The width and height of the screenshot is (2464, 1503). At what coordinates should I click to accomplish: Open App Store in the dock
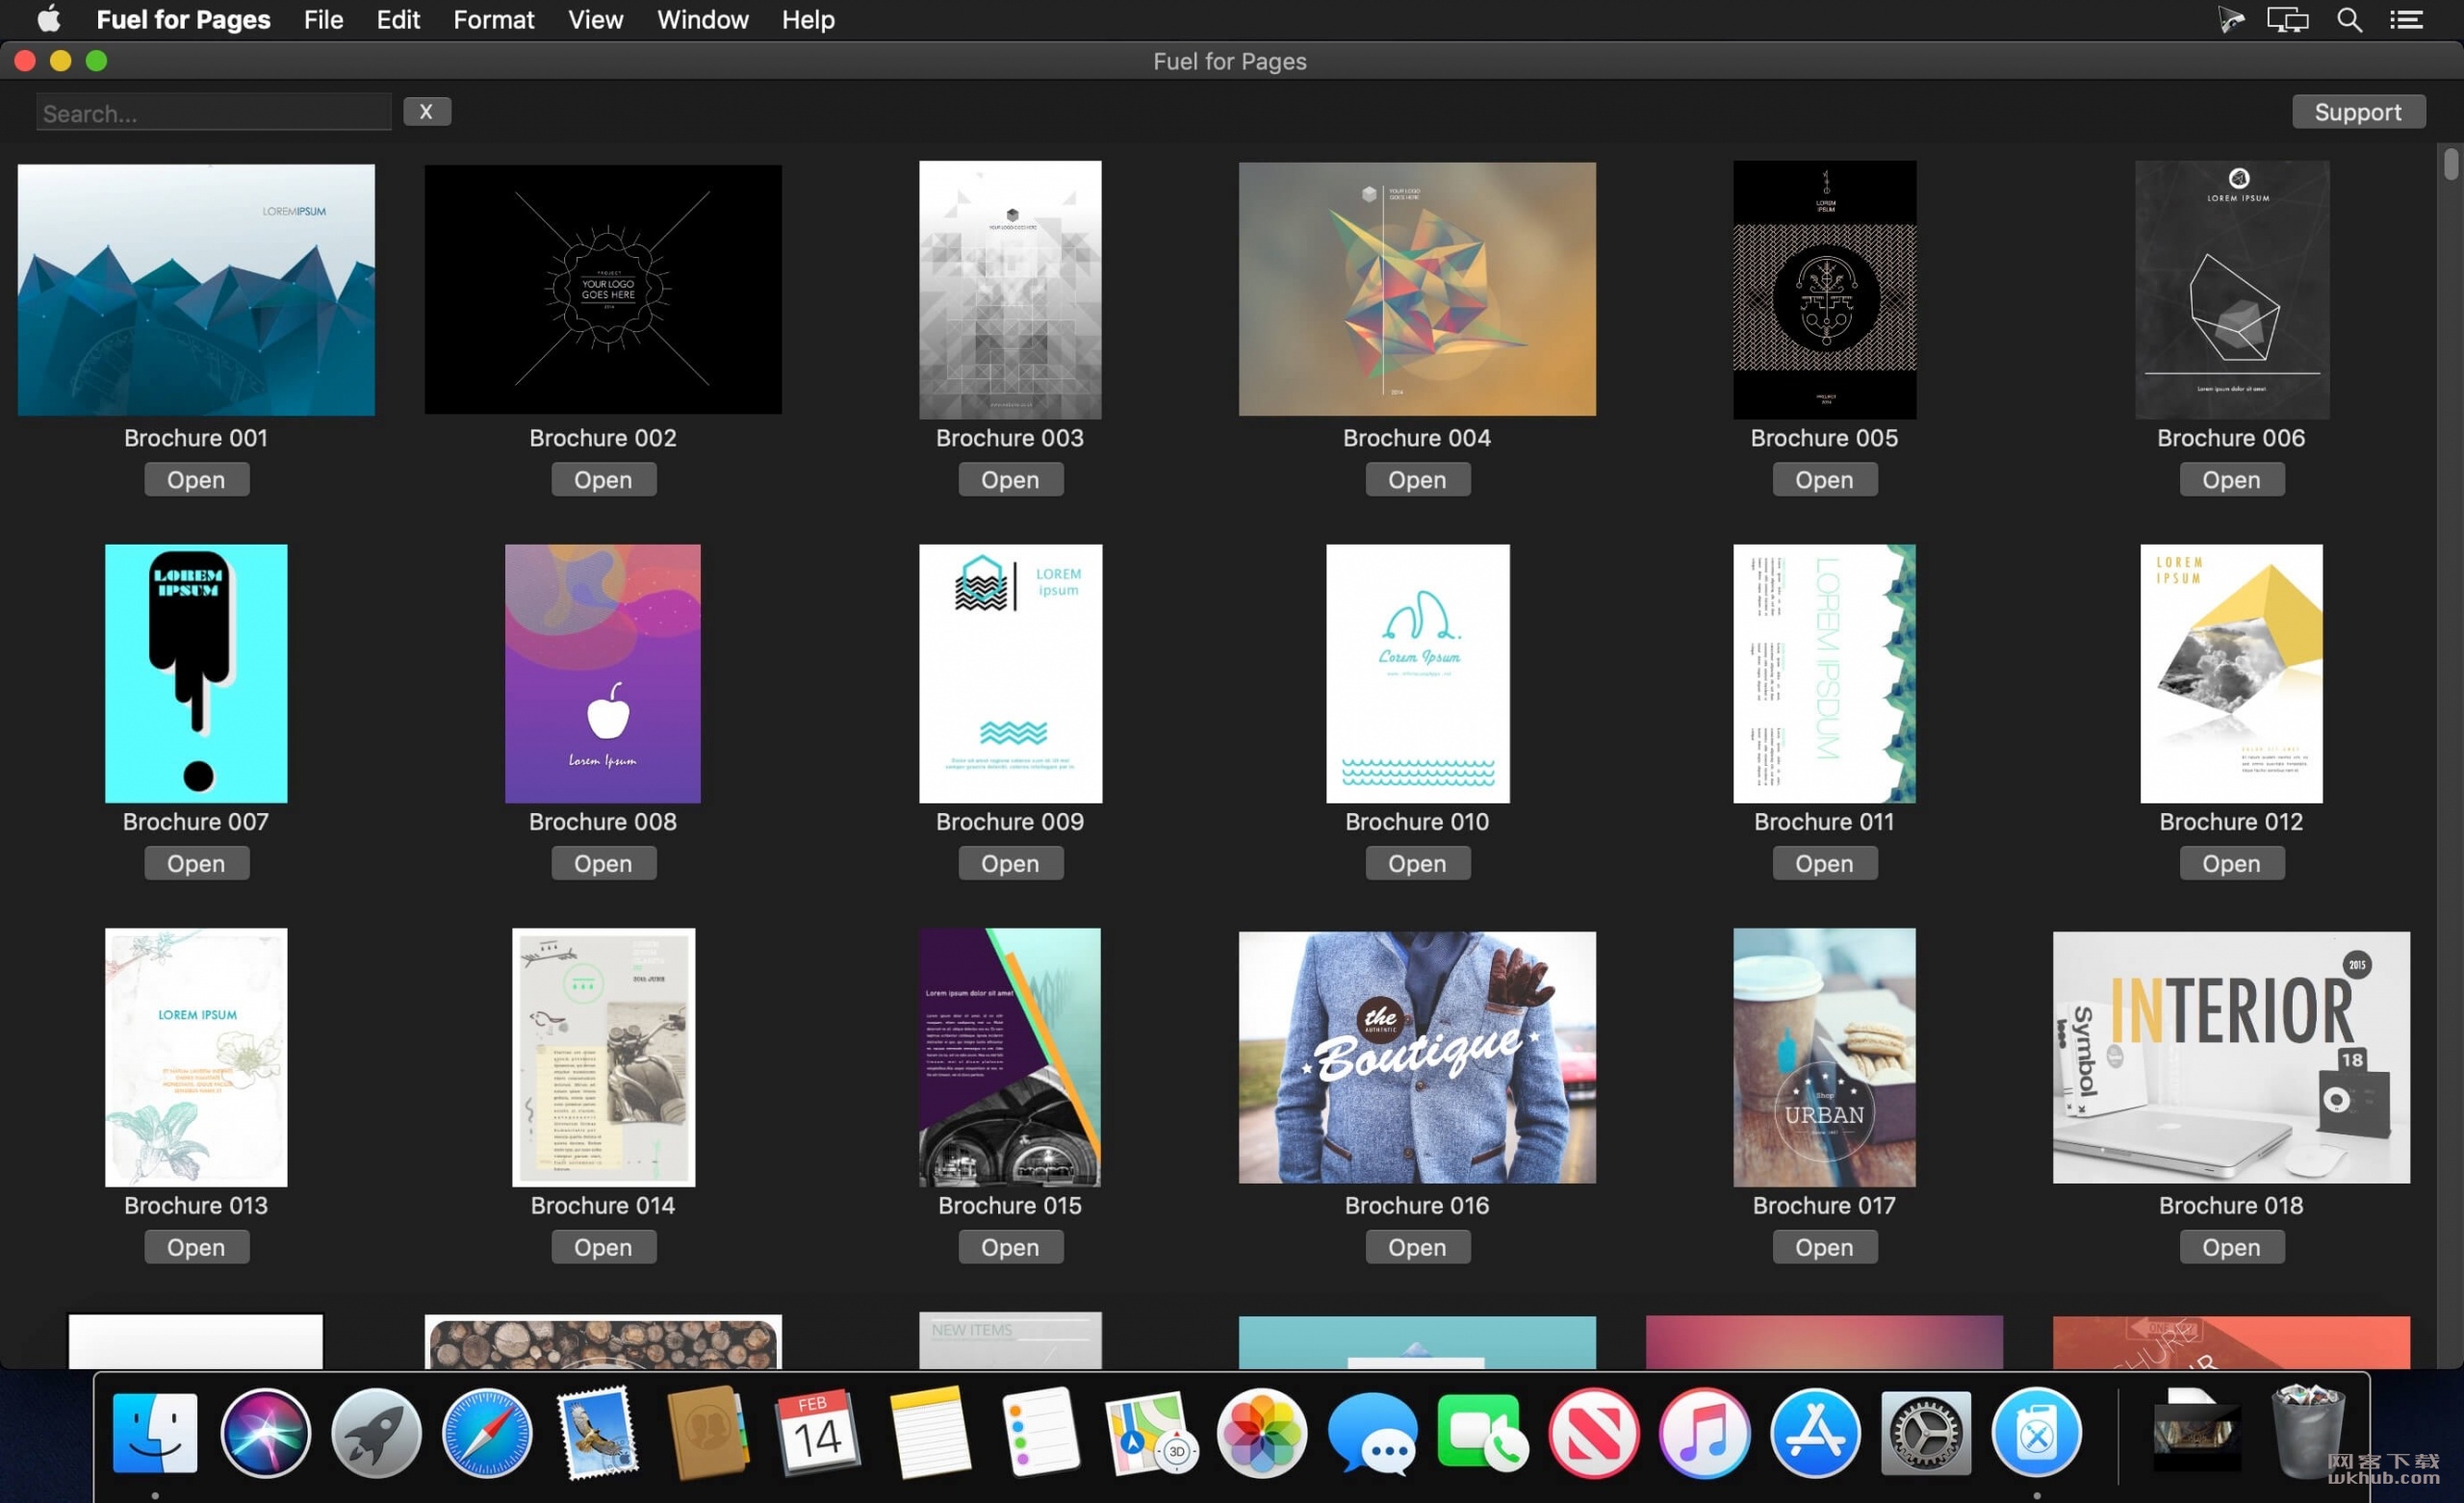click(1815, 1433)
